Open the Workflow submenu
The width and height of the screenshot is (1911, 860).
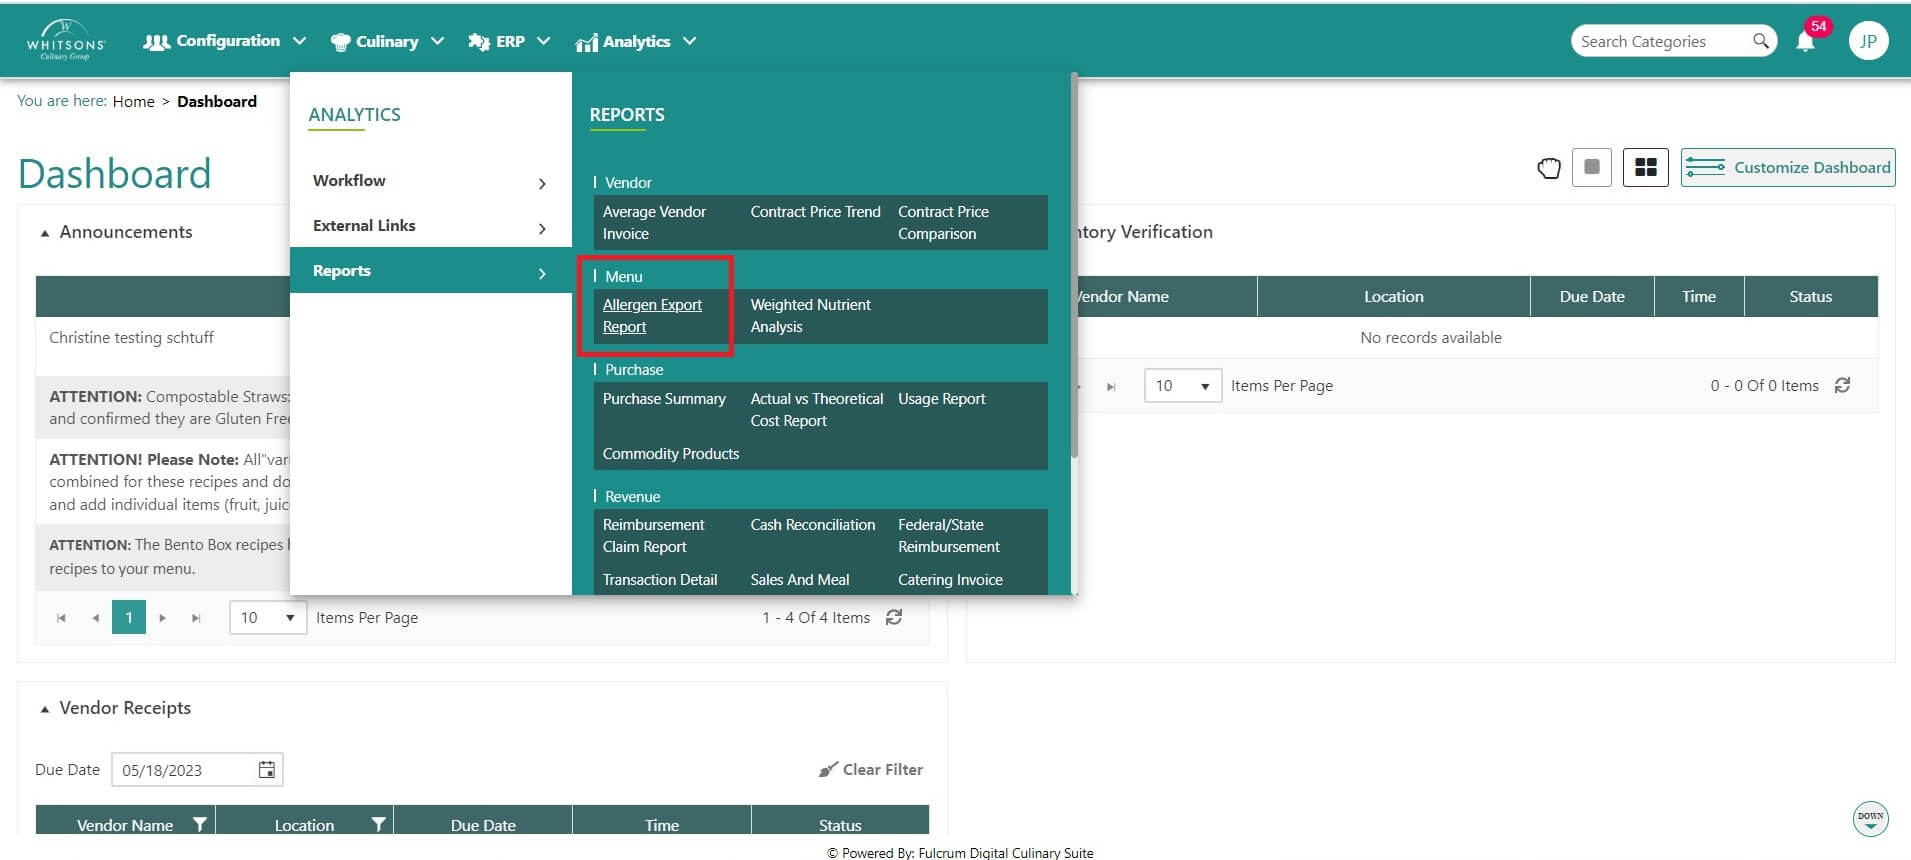[x=430, y=181]
